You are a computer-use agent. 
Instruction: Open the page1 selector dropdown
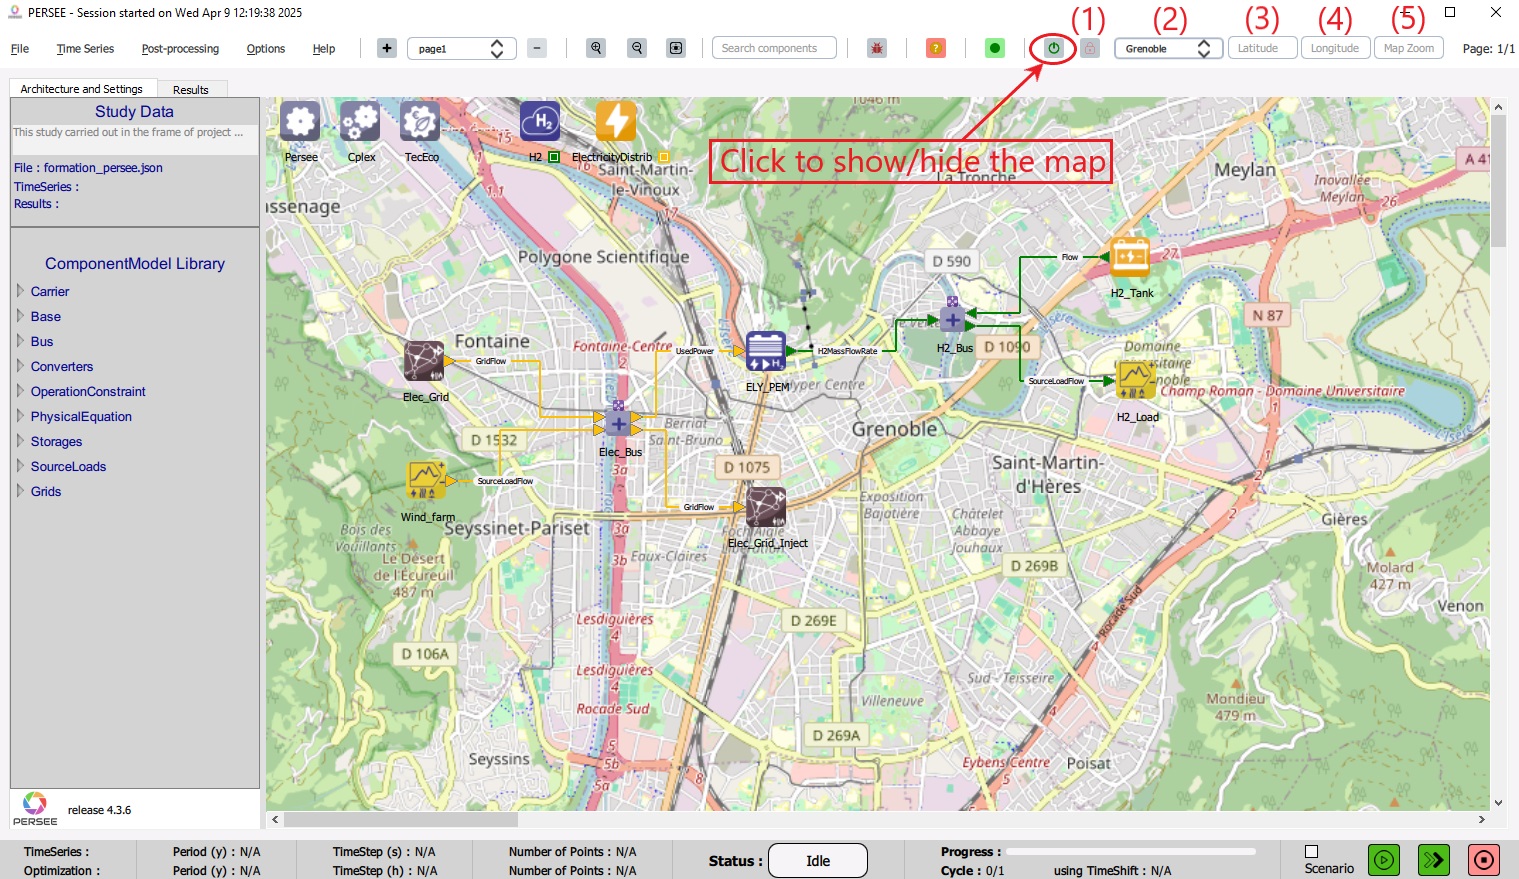pos(462,48)
